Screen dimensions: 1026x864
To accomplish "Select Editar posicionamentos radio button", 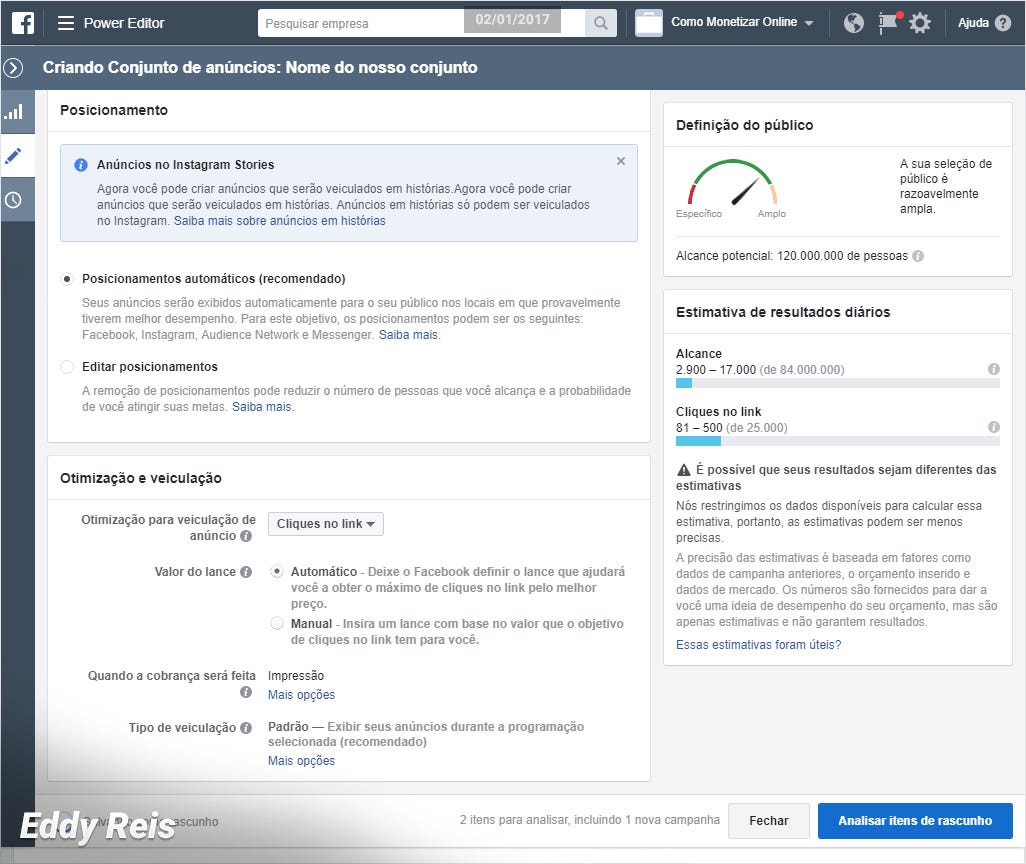I will coord(67,367).
